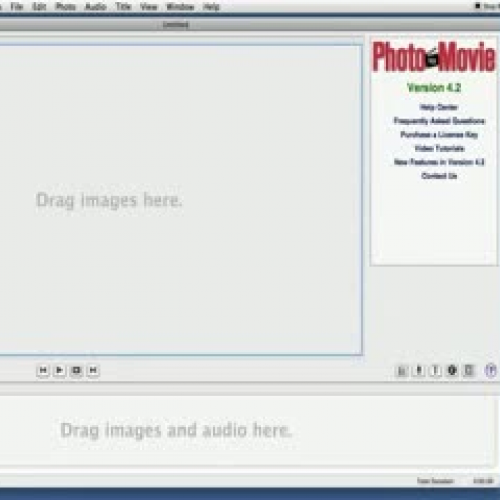The width and height of the screenshot is (500, 500).
Task: Click the first icon in the right toolbar group
Action: point(402,371)
